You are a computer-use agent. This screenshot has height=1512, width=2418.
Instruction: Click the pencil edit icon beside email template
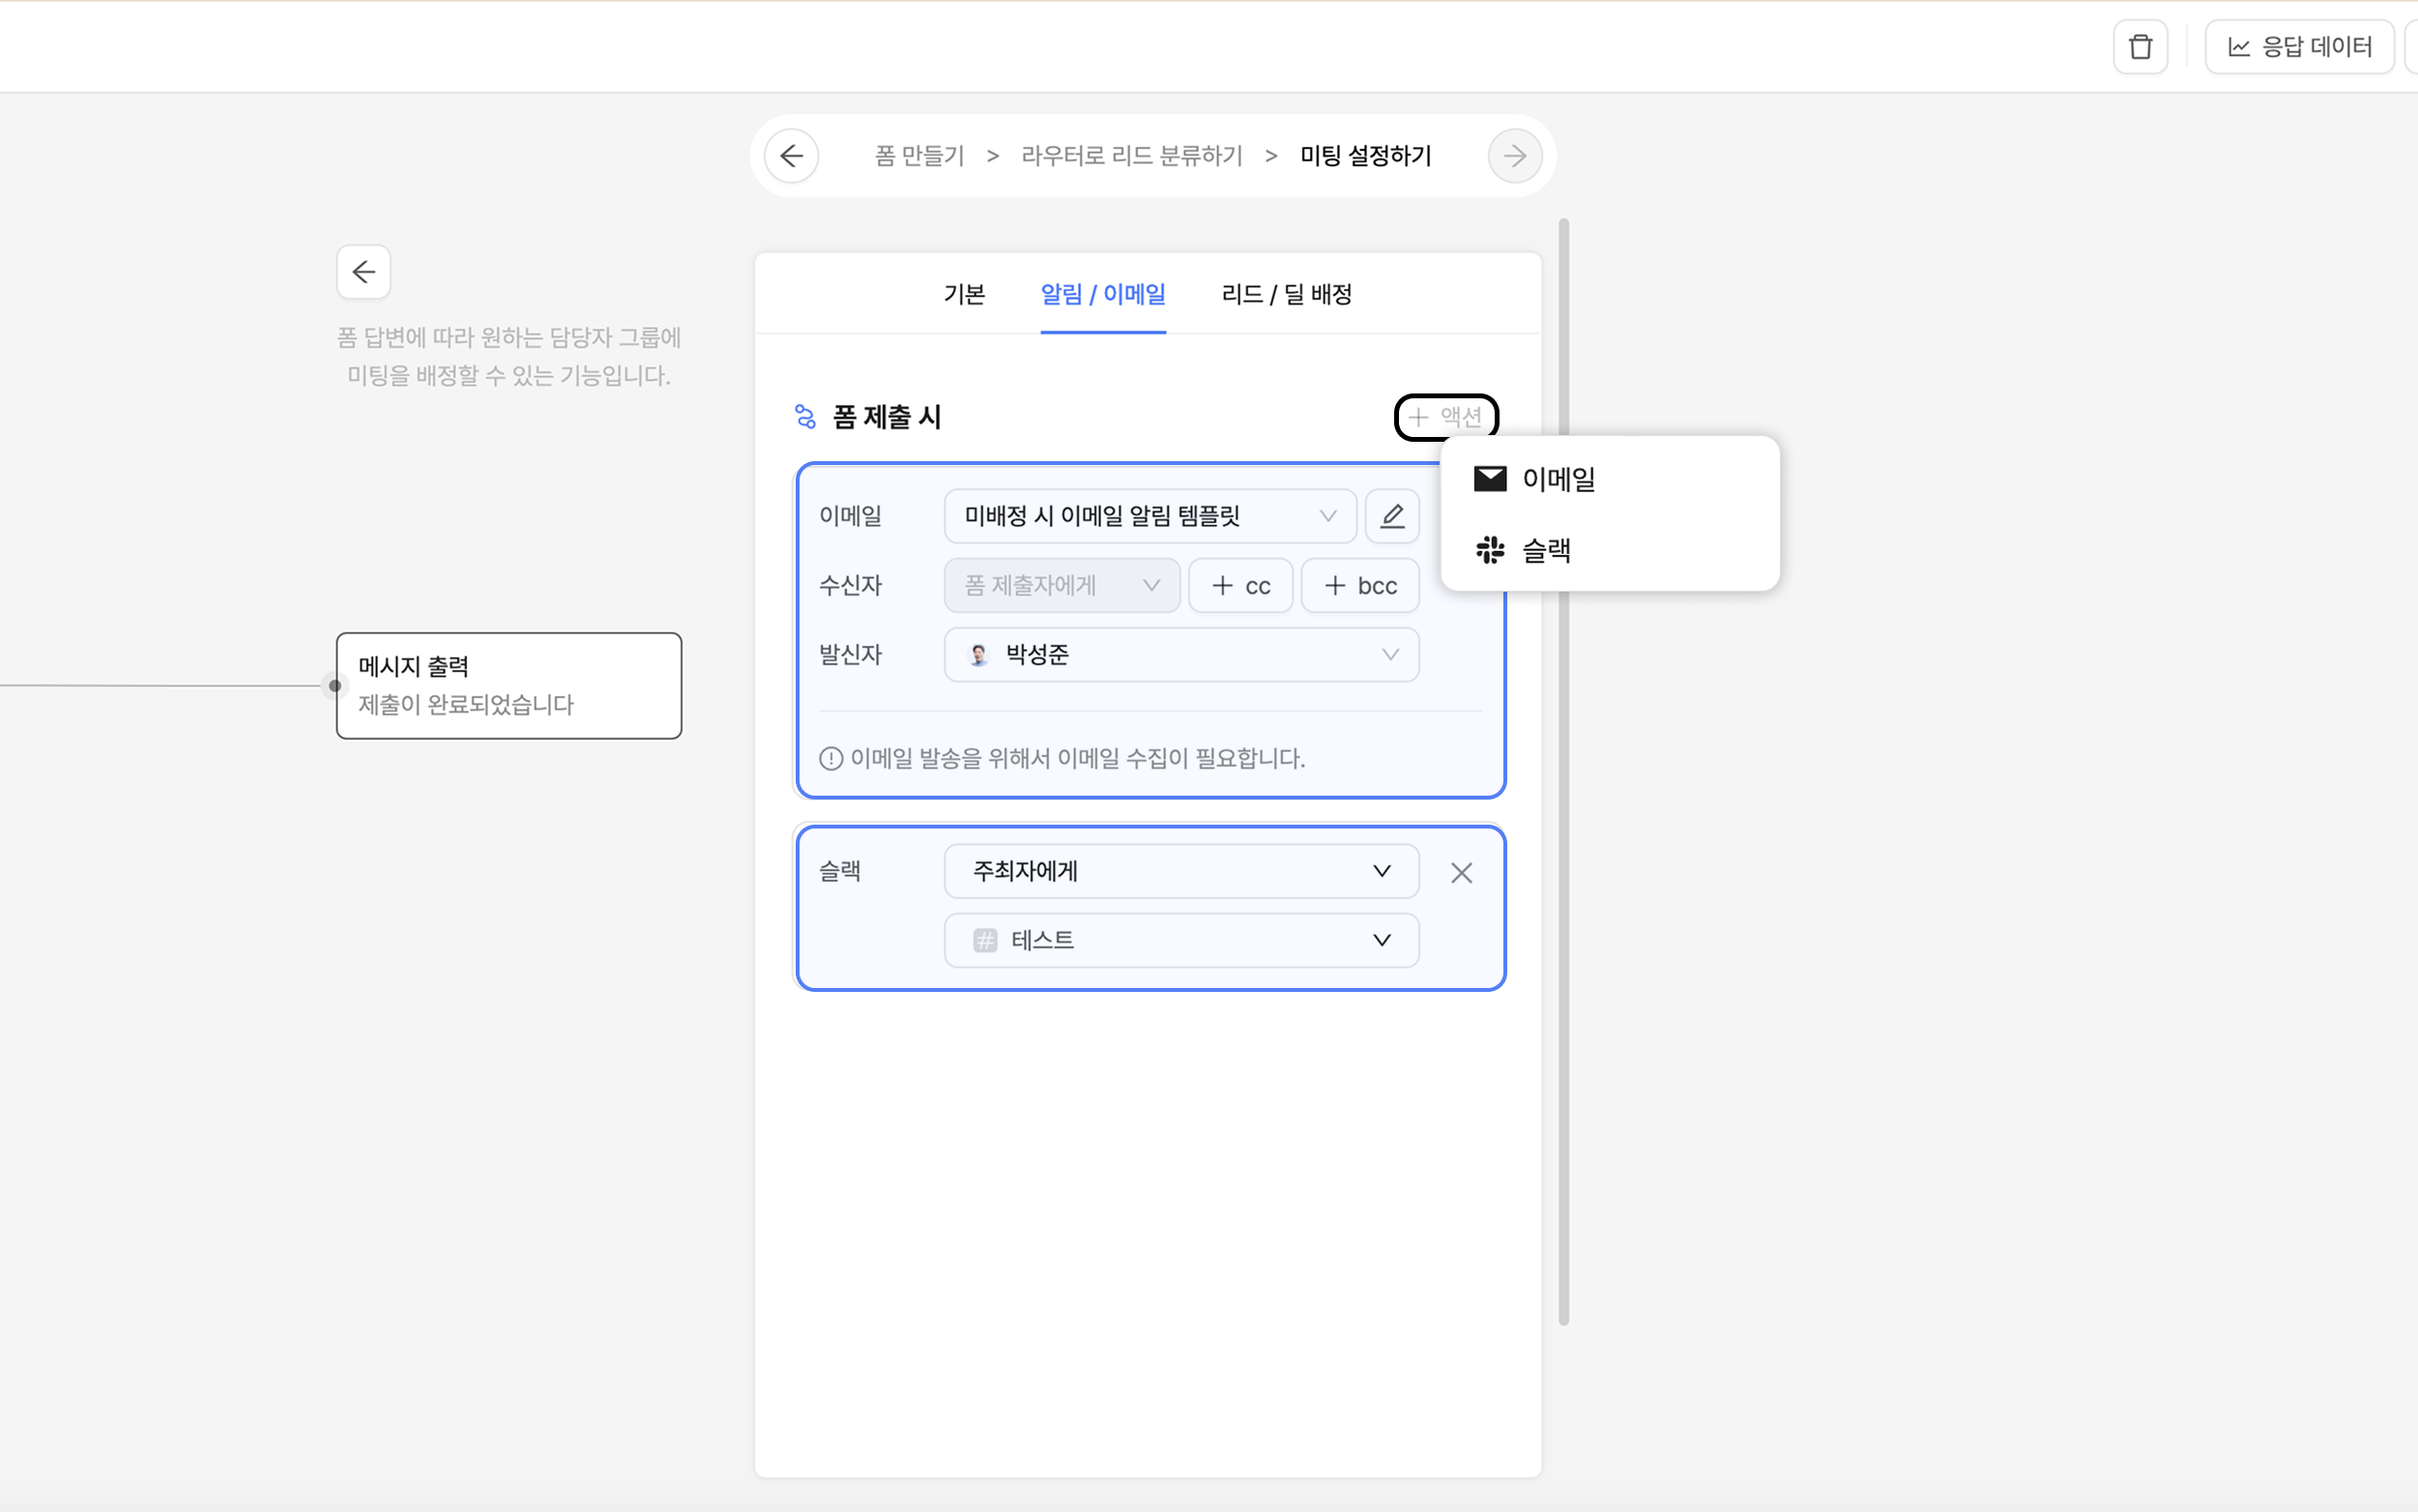click(x=1392, y=516)
